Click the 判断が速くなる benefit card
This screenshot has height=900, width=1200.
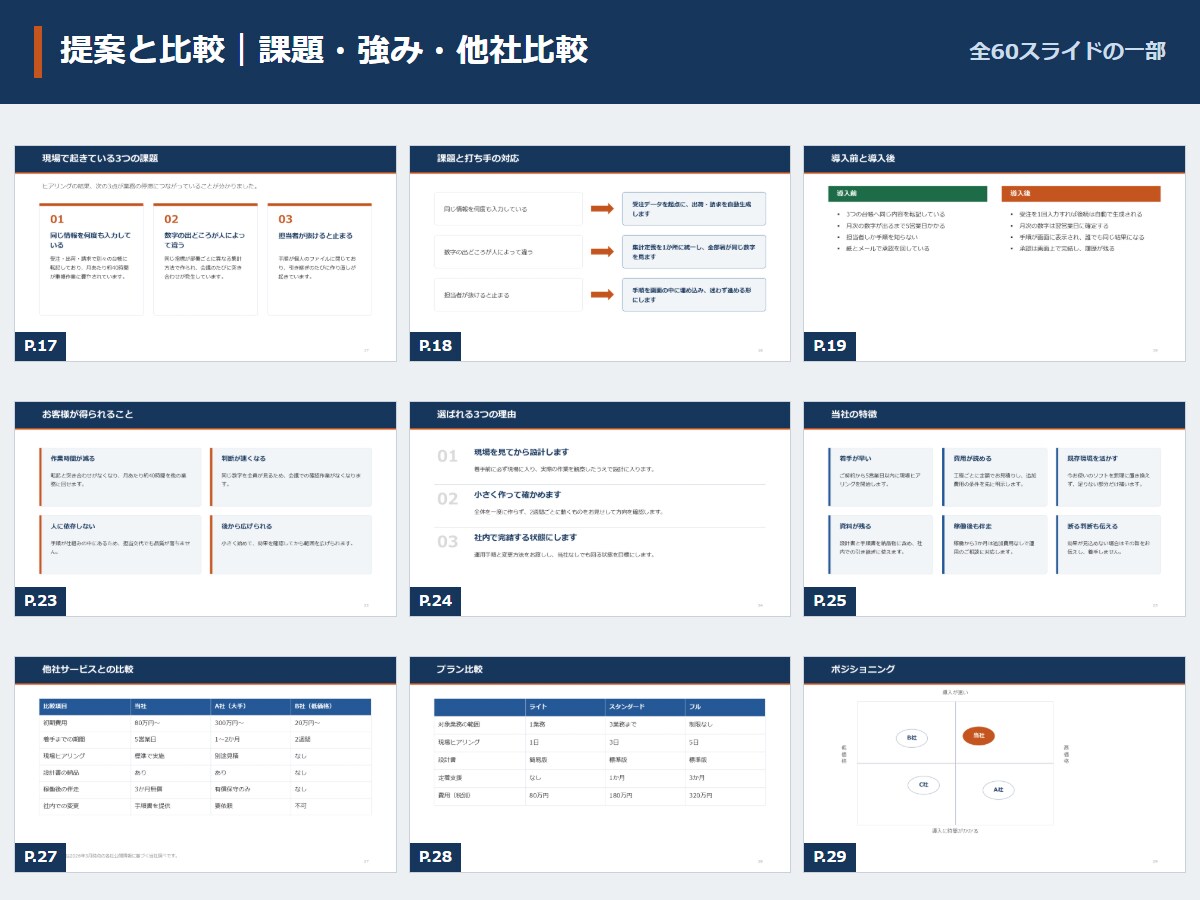pos(290,477)
